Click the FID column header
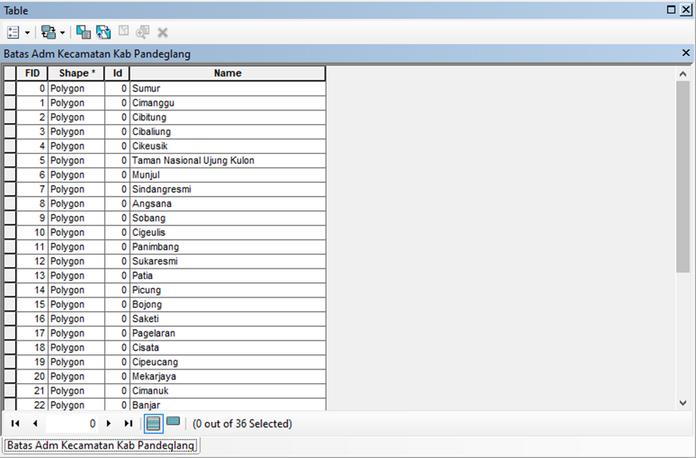This screenshot has width=696, height=458. pos(32,73)
